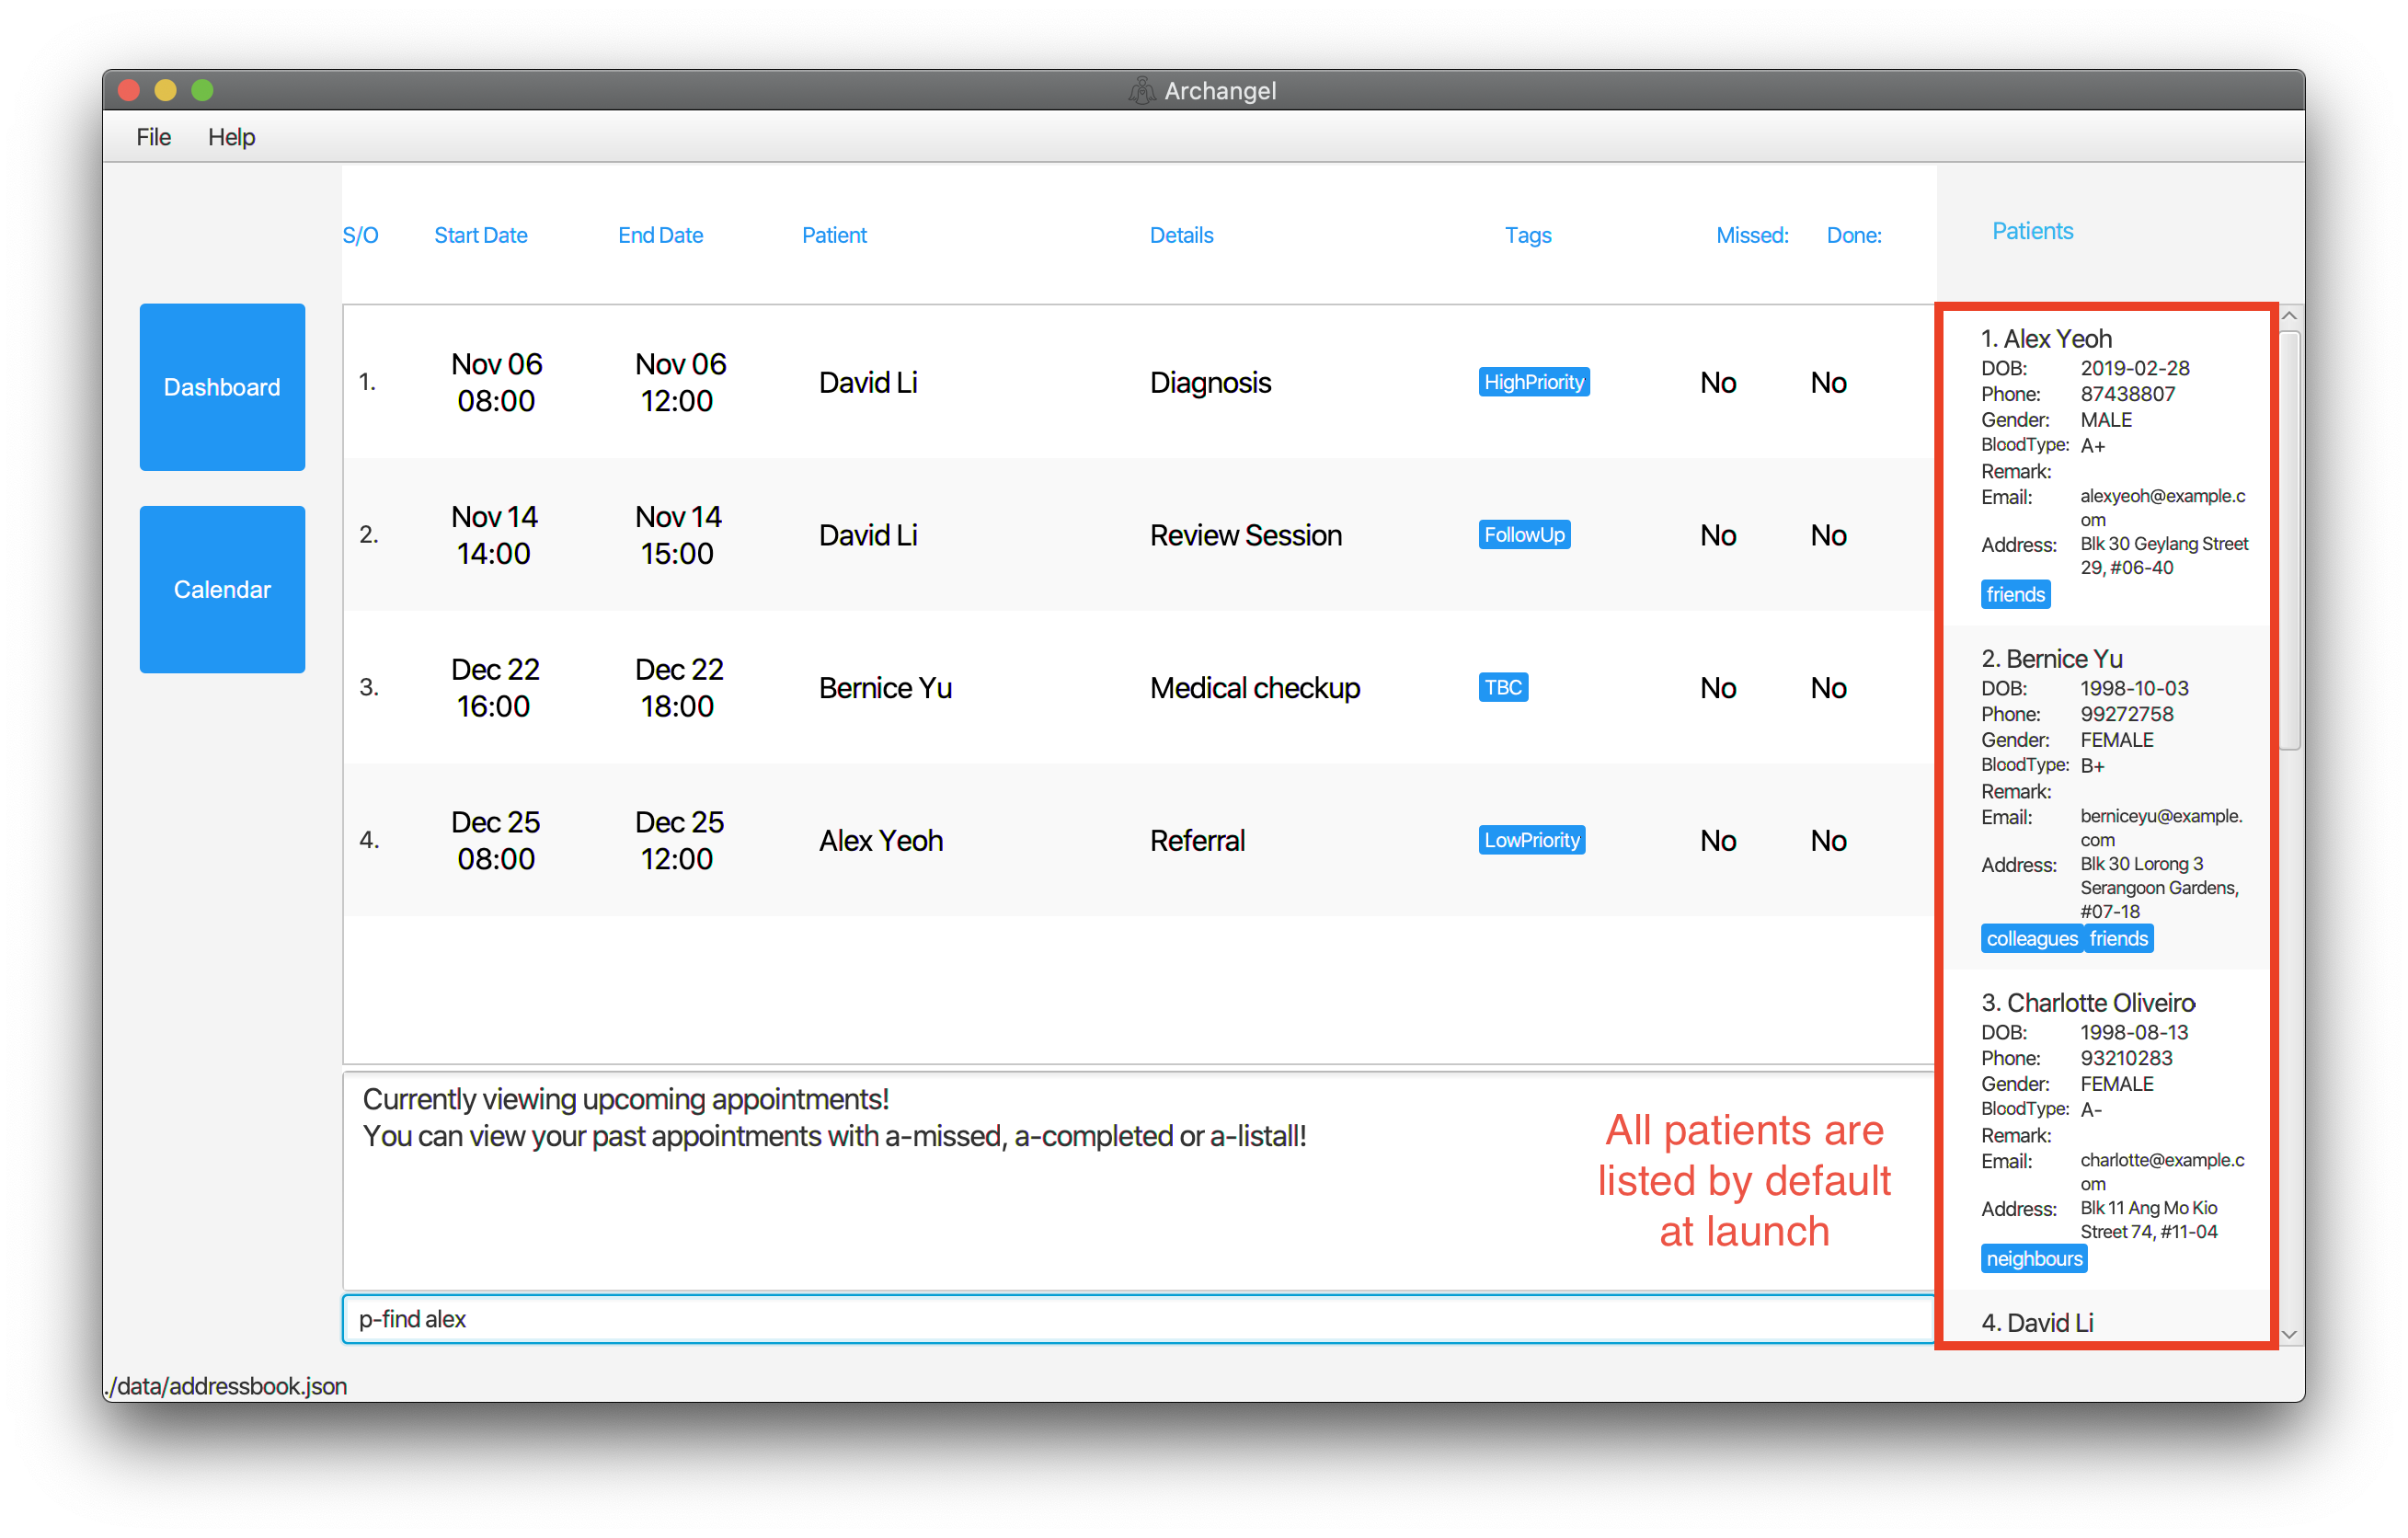The image size is (2408, 1538).
Task: Select the FollowUp tag on Review Session
Action: coord(1523,535)
